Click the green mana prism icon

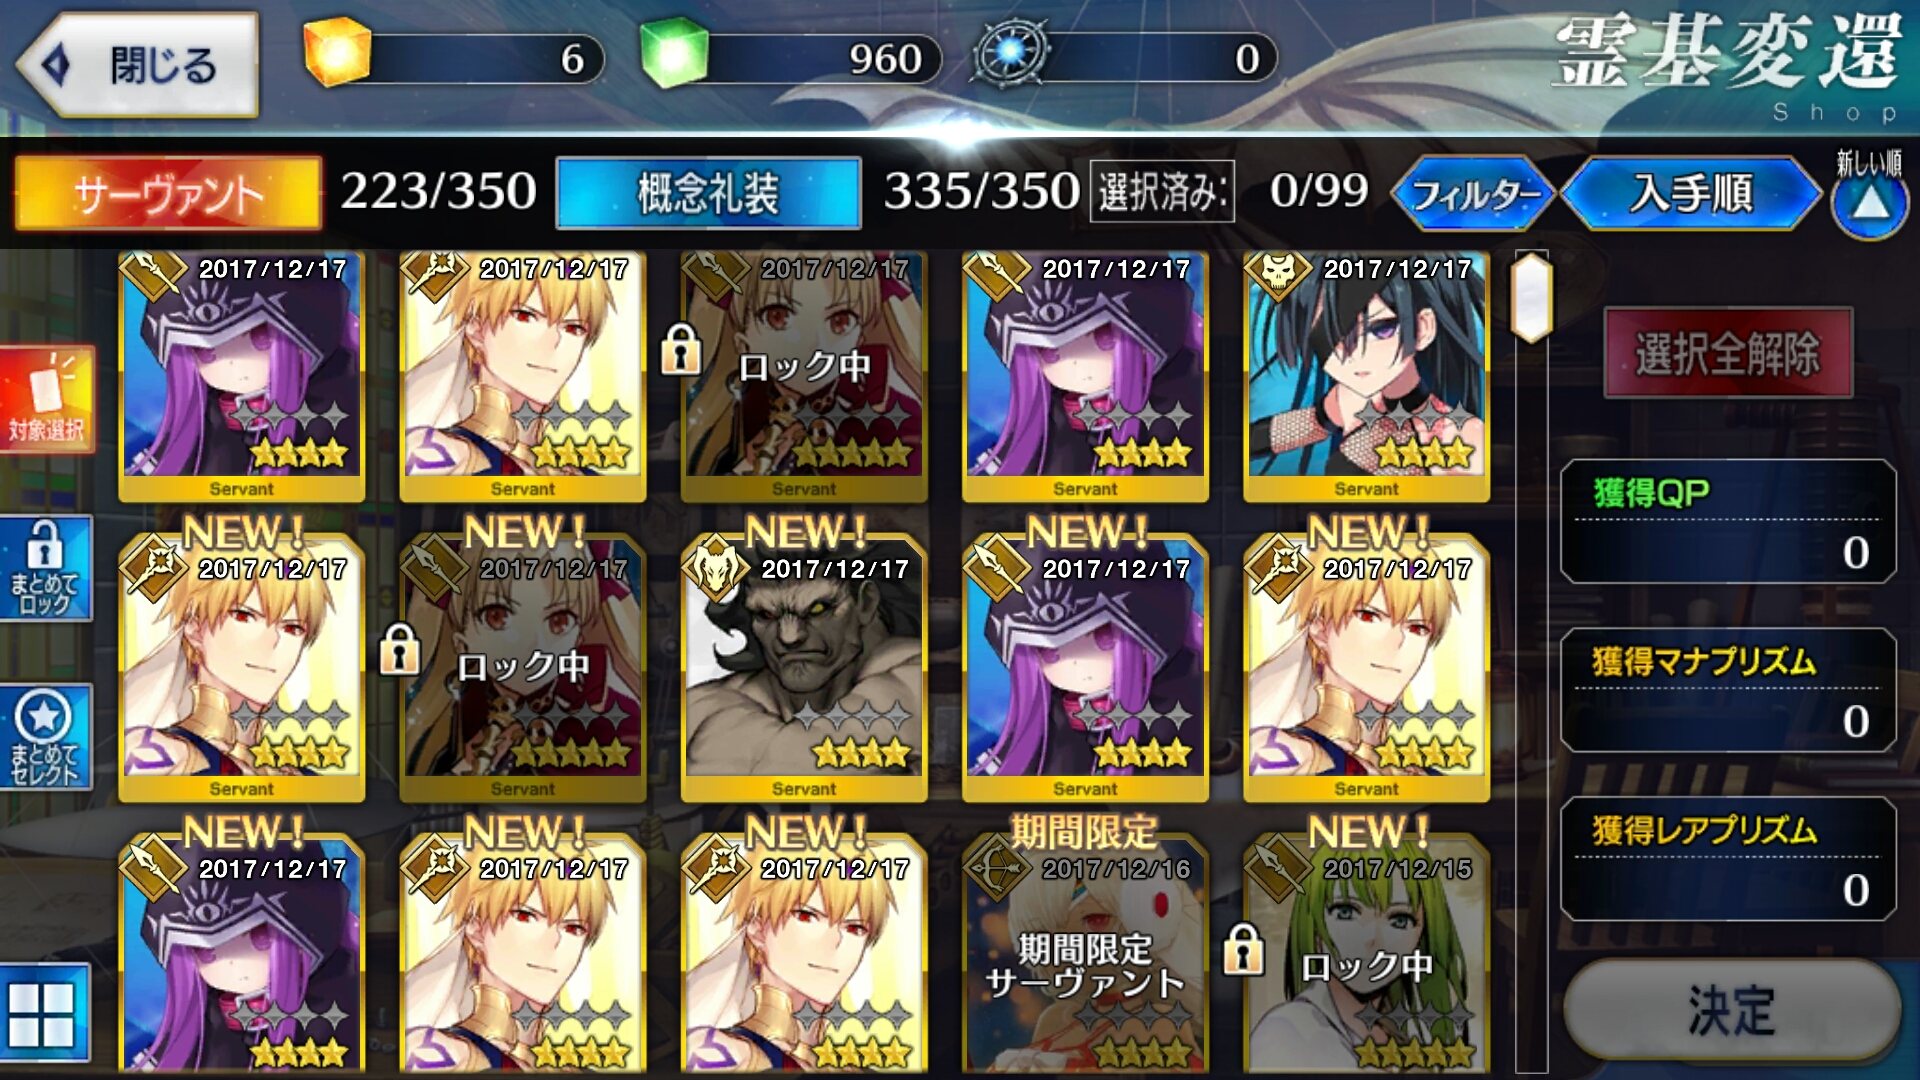point(673,53)
